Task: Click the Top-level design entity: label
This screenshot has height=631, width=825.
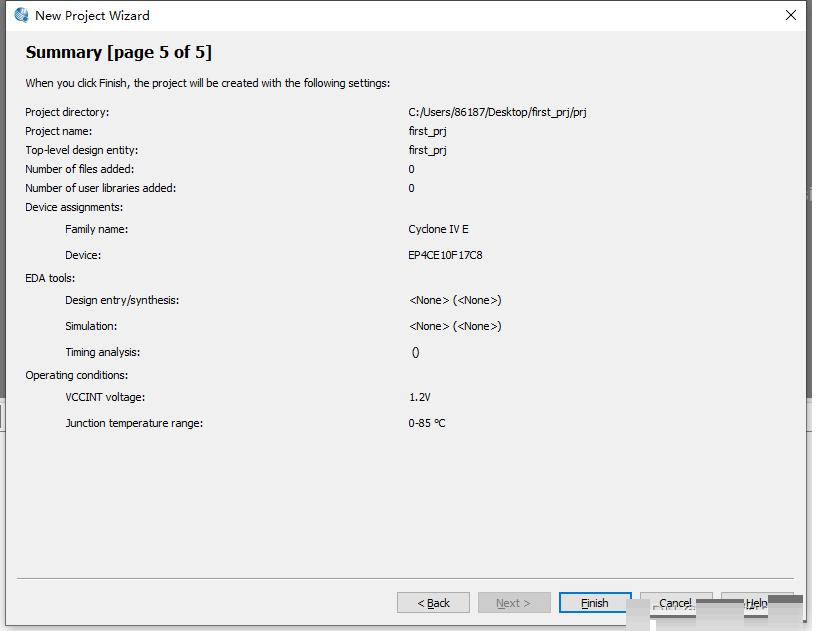Action: tap(82, 150)
